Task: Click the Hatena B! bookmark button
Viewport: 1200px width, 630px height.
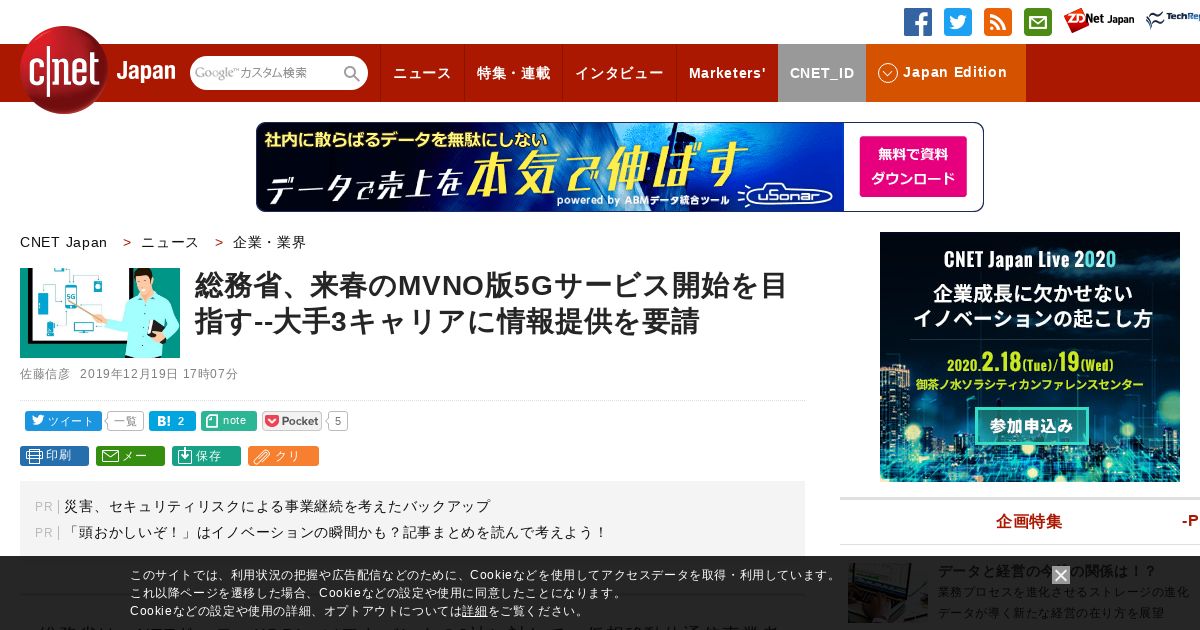Action: point(172,421)
